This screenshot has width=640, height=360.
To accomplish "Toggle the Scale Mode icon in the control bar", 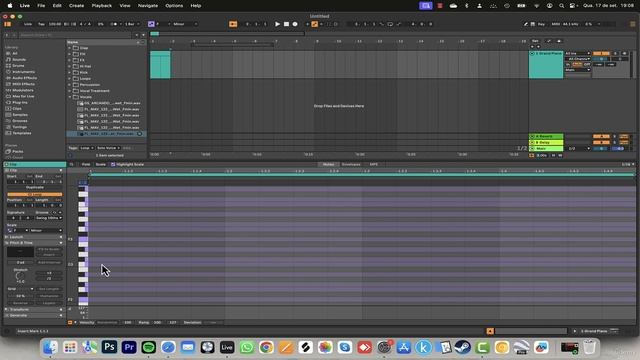I will (x=151, y=24).
